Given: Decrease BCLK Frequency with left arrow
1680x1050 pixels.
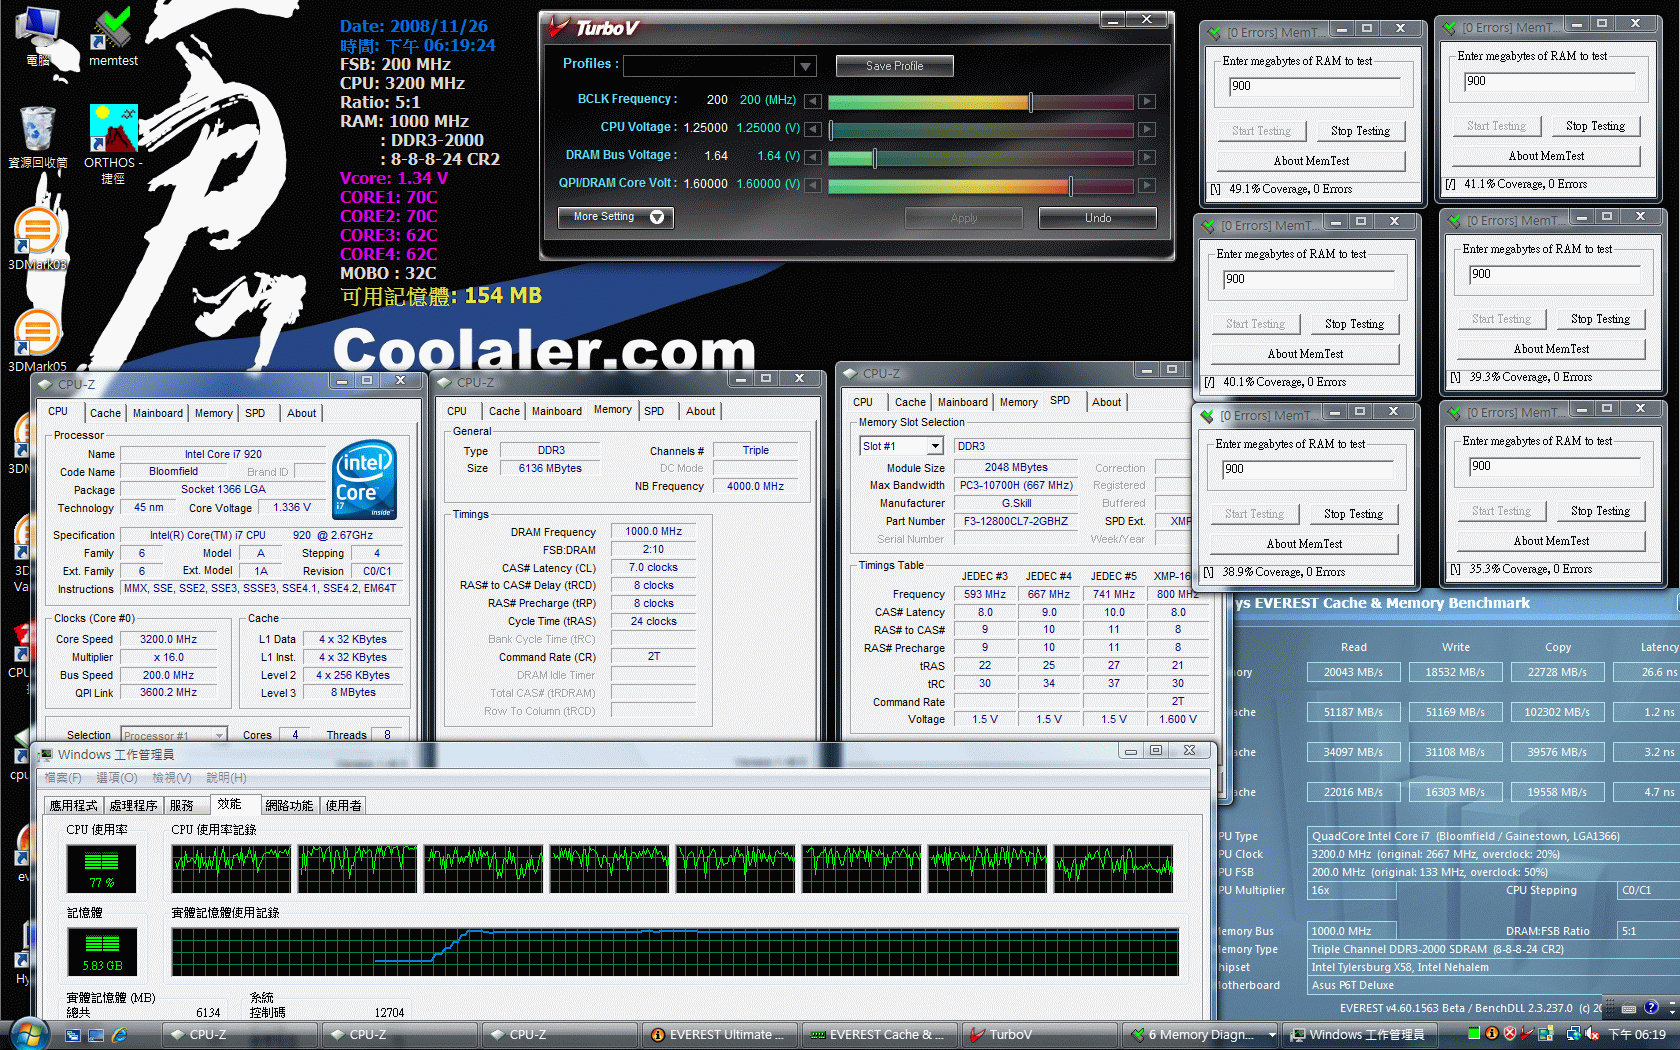Looking at the screenshot, I should 813,101.
